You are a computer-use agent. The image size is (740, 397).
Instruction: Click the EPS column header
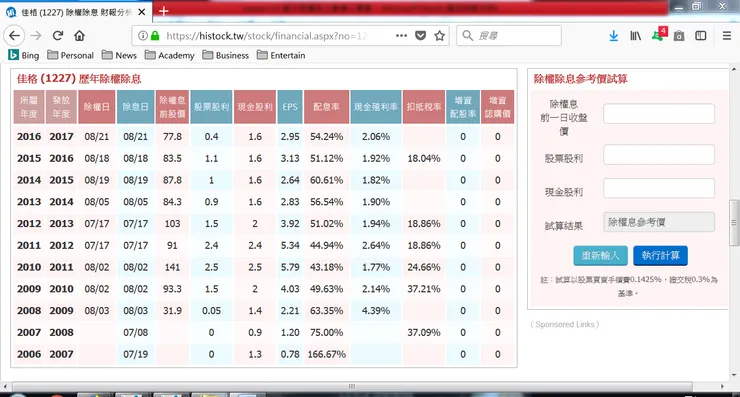point(290,107)
